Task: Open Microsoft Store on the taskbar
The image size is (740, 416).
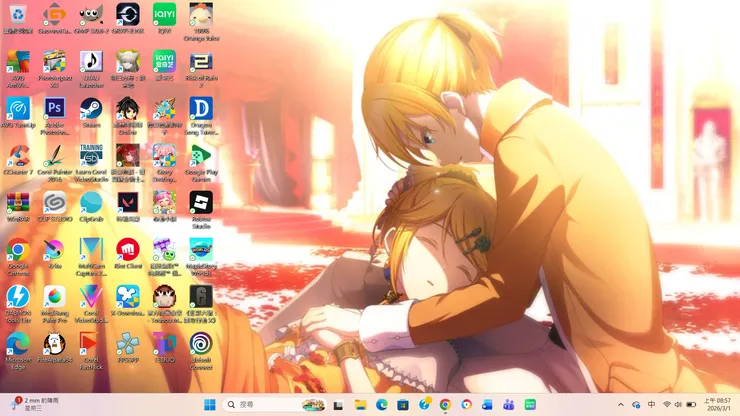Action: point(403,405)
